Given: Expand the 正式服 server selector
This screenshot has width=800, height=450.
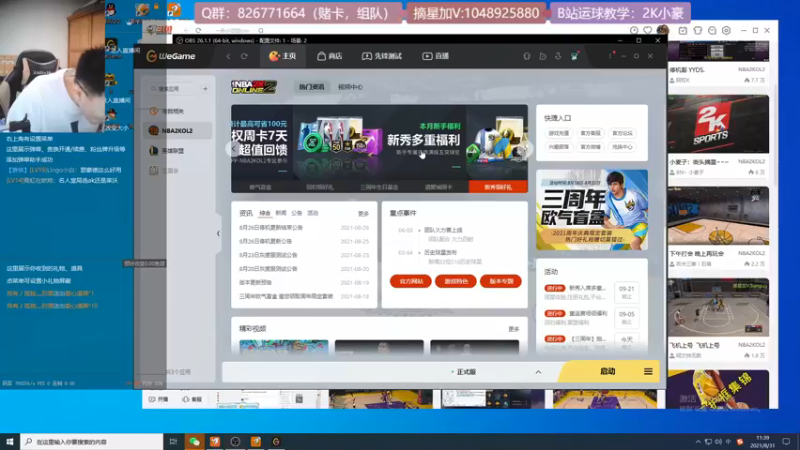Looking at the screenshot, I should pos(538,372).
